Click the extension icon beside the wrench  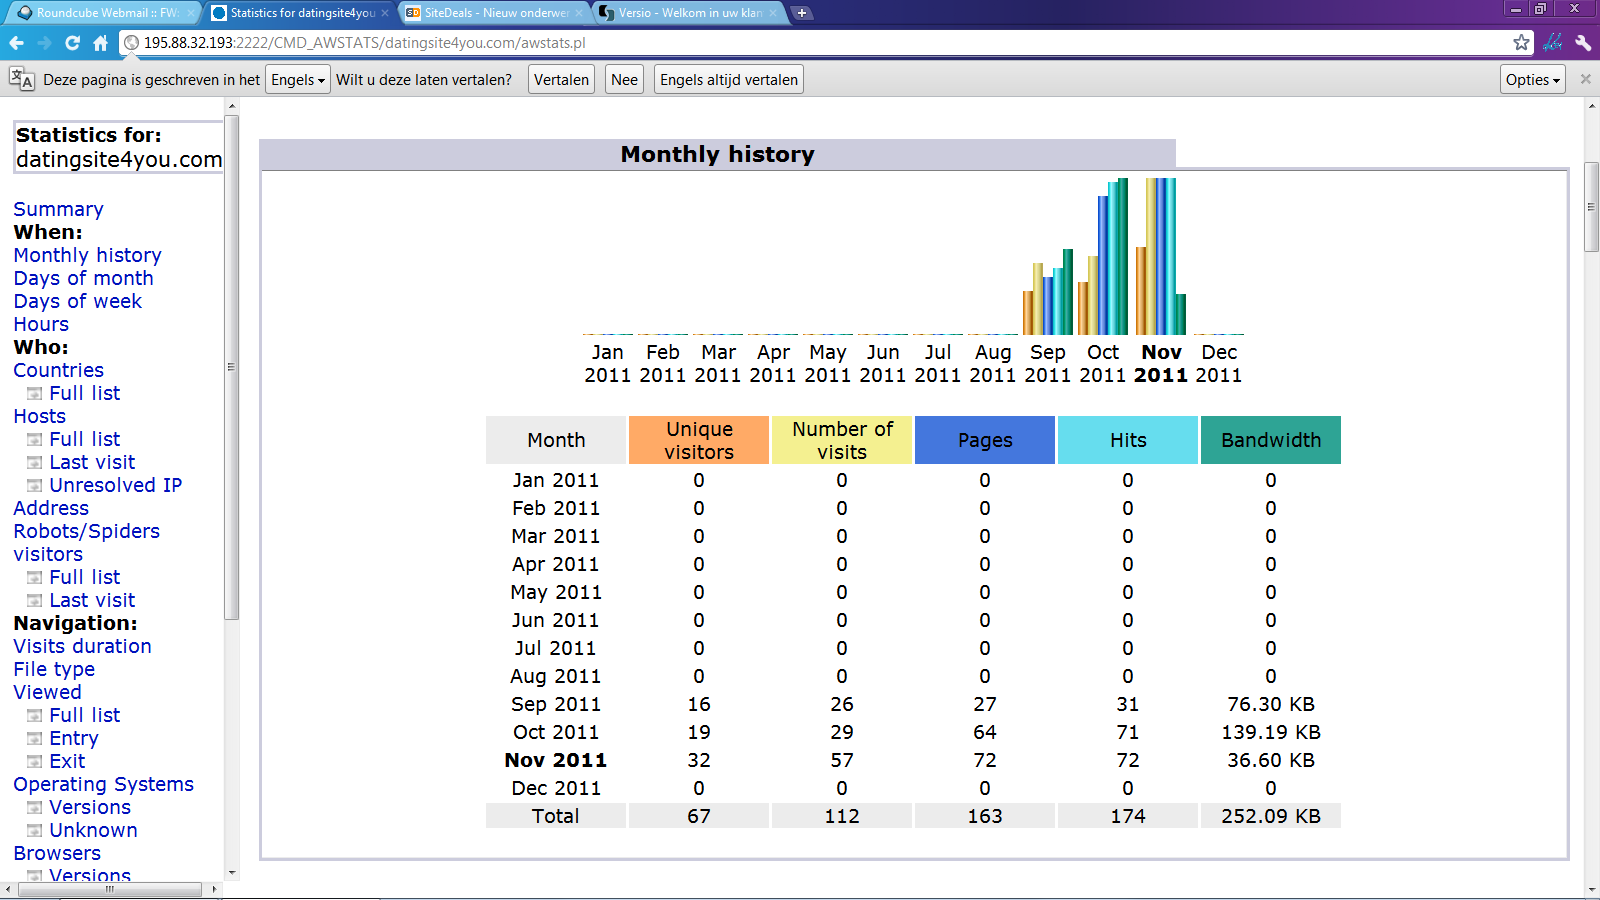tap(1553, 42)
